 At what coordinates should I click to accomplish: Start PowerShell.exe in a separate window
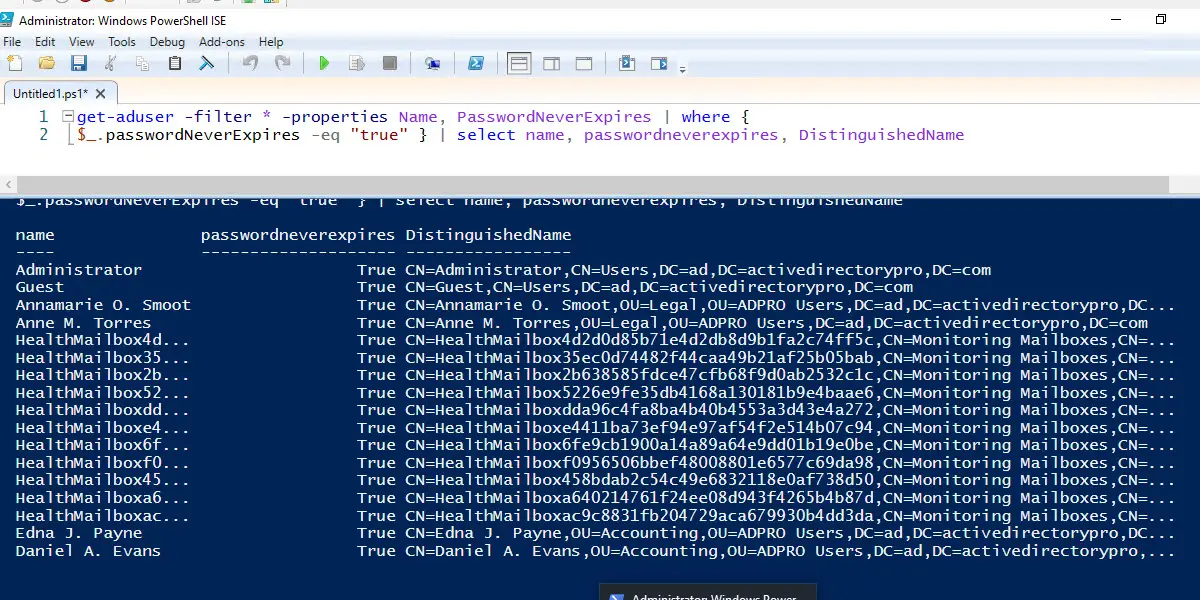pyautogui.click(x=476, y=63)
